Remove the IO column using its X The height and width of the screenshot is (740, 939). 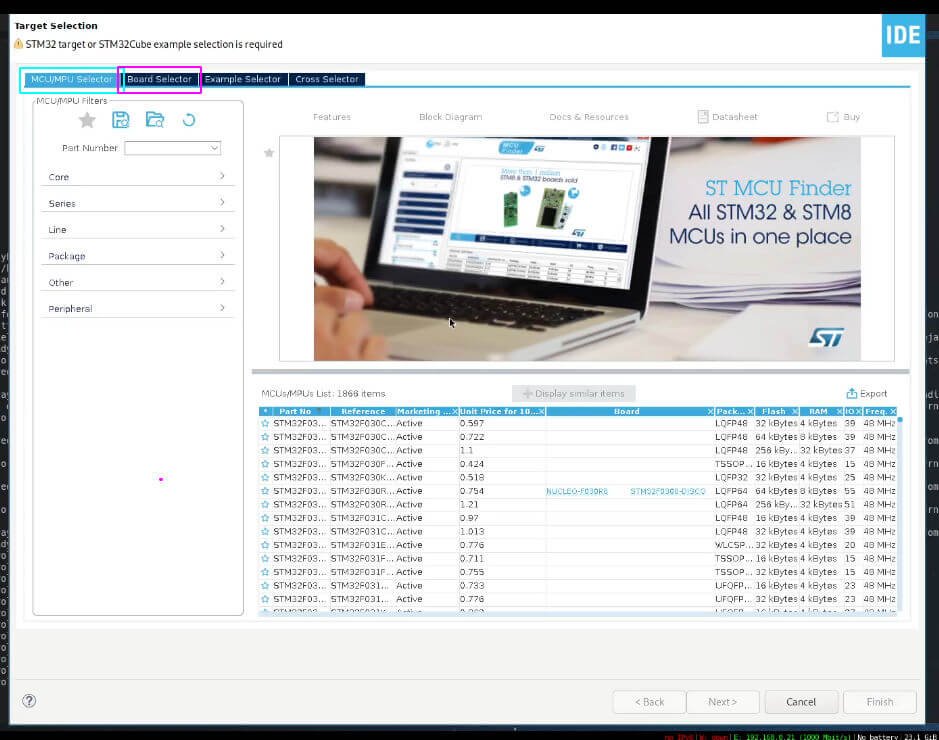point(859,411)
